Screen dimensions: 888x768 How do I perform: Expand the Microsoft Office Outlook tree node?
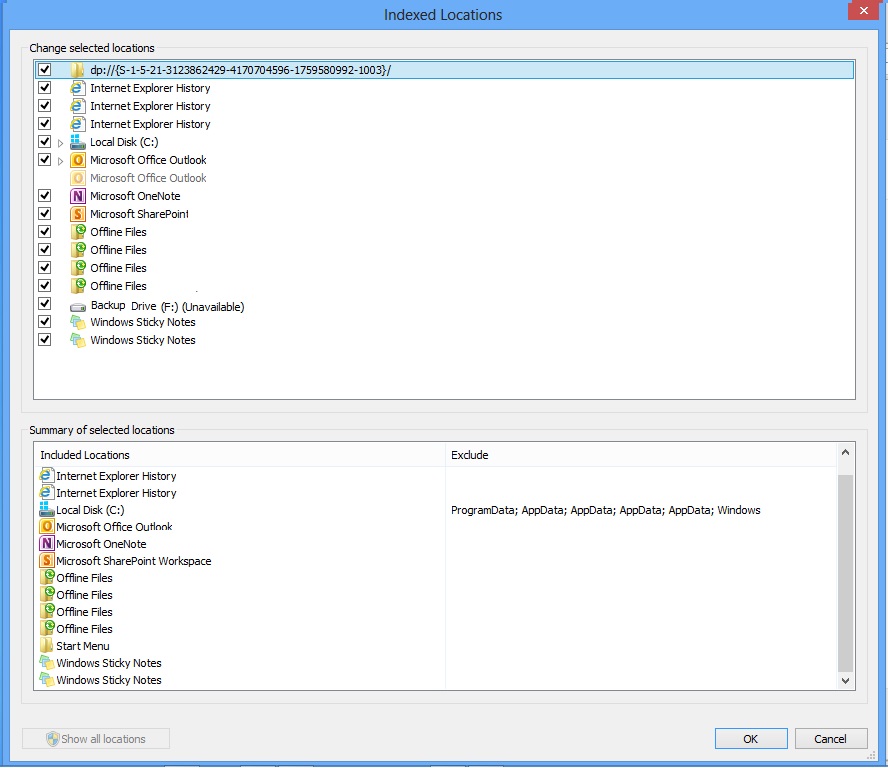coord(61,161)
